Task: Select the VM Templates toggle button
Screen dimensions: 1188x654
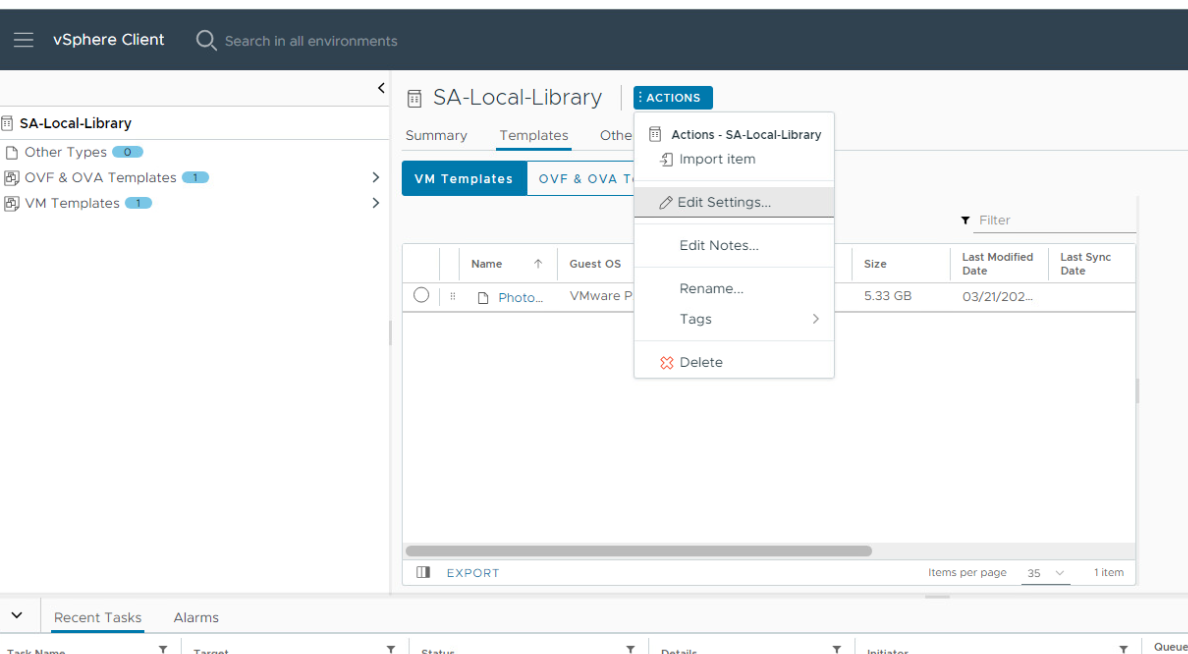Action: (464, 179)
